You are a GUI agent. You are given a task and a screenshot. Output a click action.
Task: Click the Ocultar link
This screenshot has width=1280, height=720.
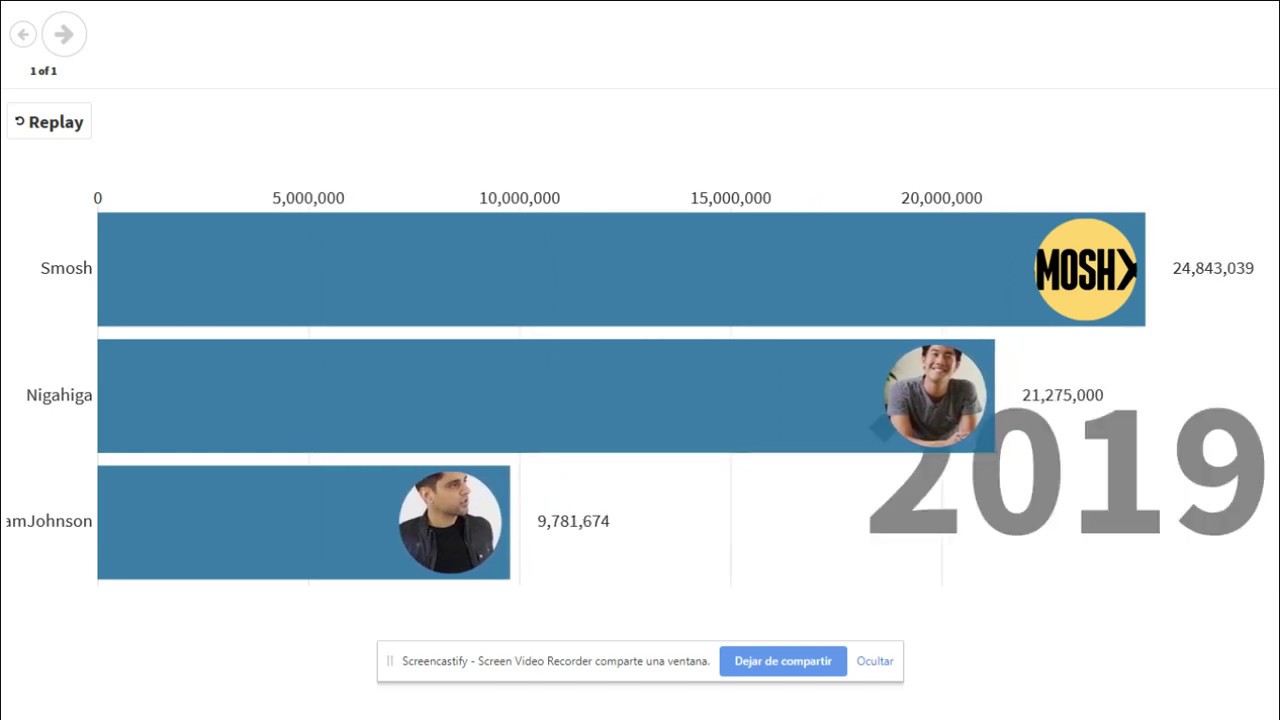point(875,661)
